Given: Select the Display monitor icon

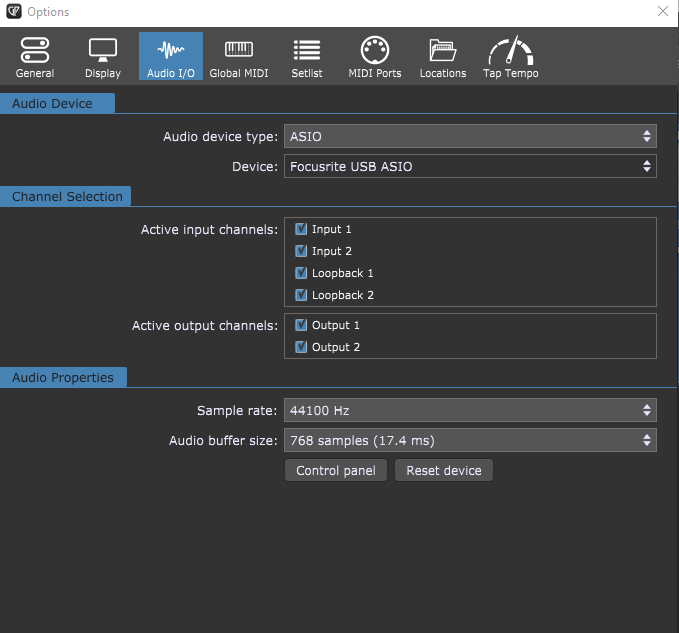Looking at the screenshot, I should pyautogui.click(x=102, y=57).
